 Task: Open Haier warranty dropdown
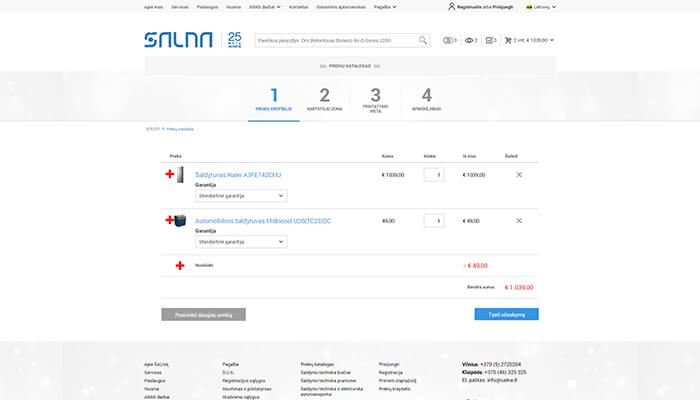[x=241, y=196]
